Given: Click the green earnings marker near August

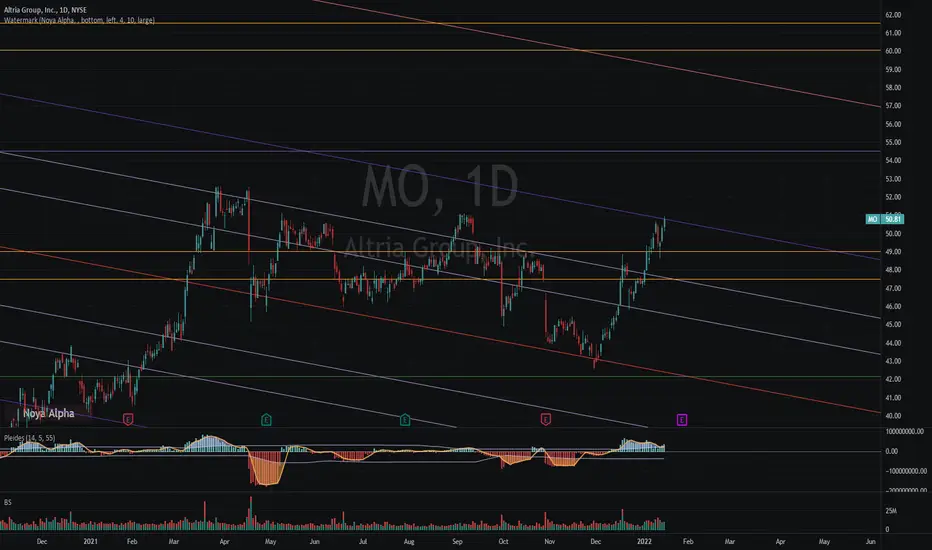Looking at the screenshot, I should point(405,420).
